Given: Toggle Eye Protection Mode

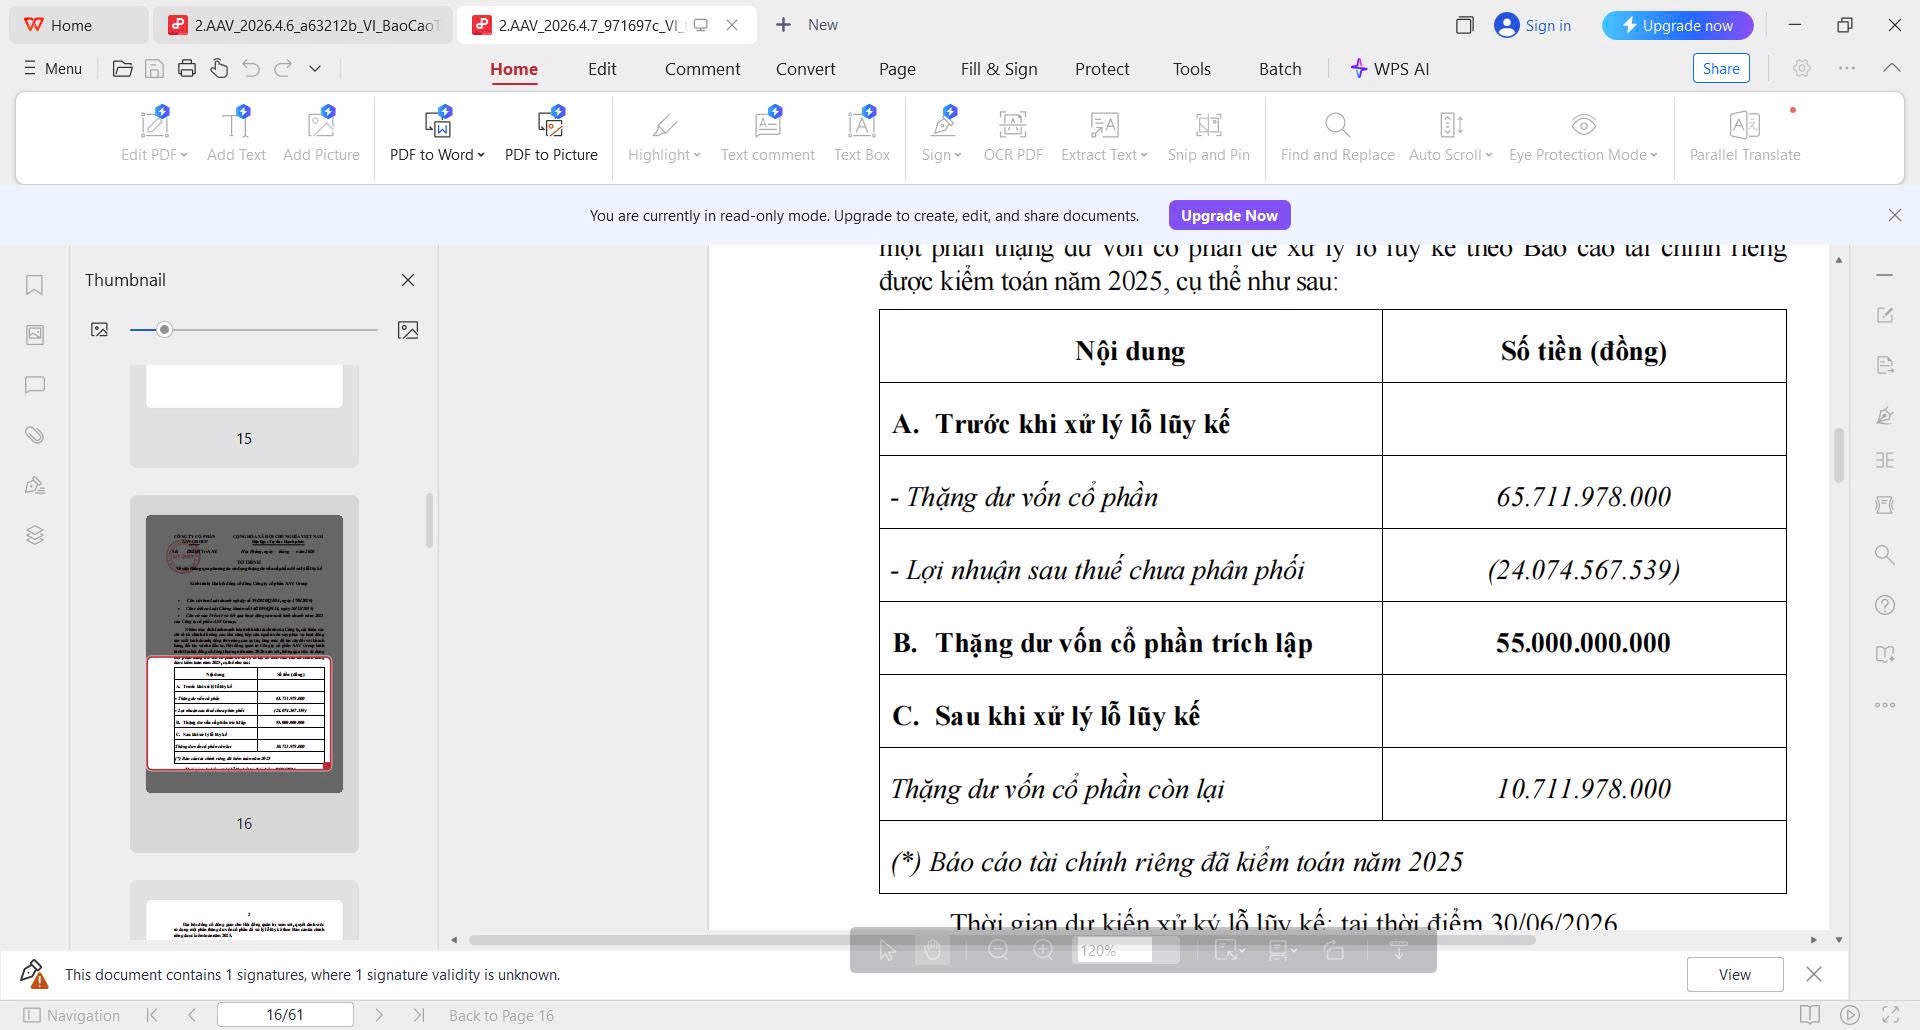Looking at the screenshot, I should tap(1582, 134).
